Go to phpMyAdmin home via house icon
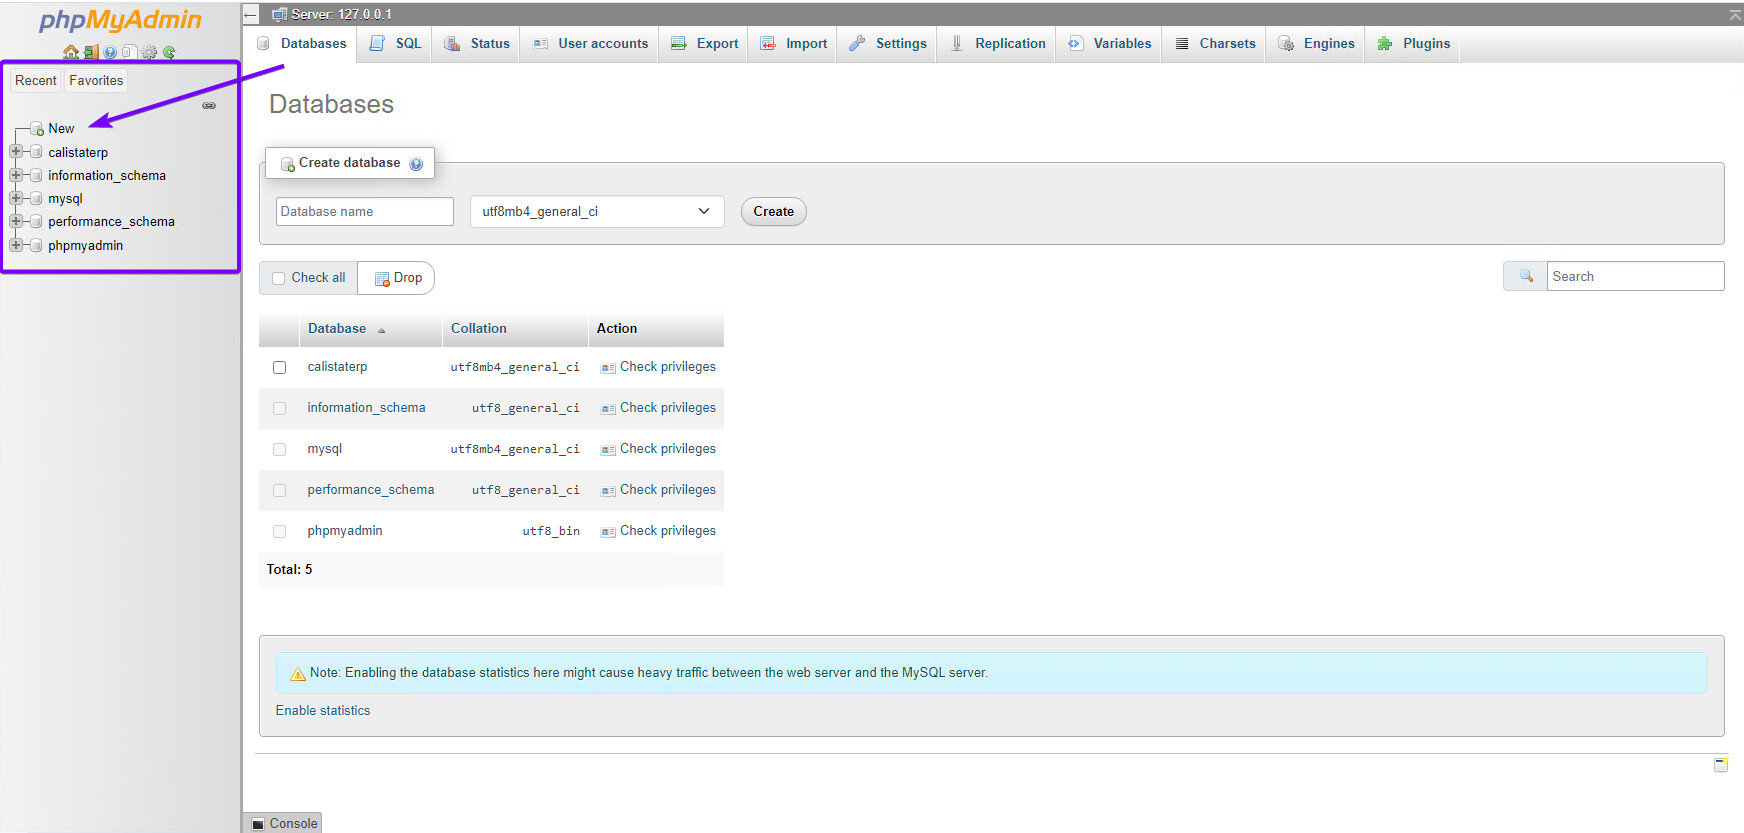 point(71,52)
